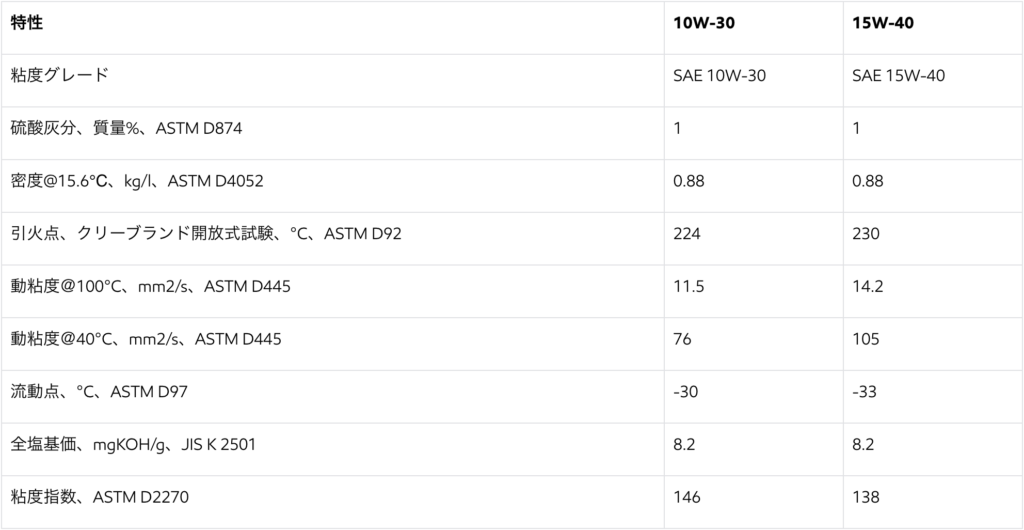Viewport: 1024px width, 530px height.
Task: Click the 密度@15.6°C ASTM D4052 label
Action: tap(137, 181)
